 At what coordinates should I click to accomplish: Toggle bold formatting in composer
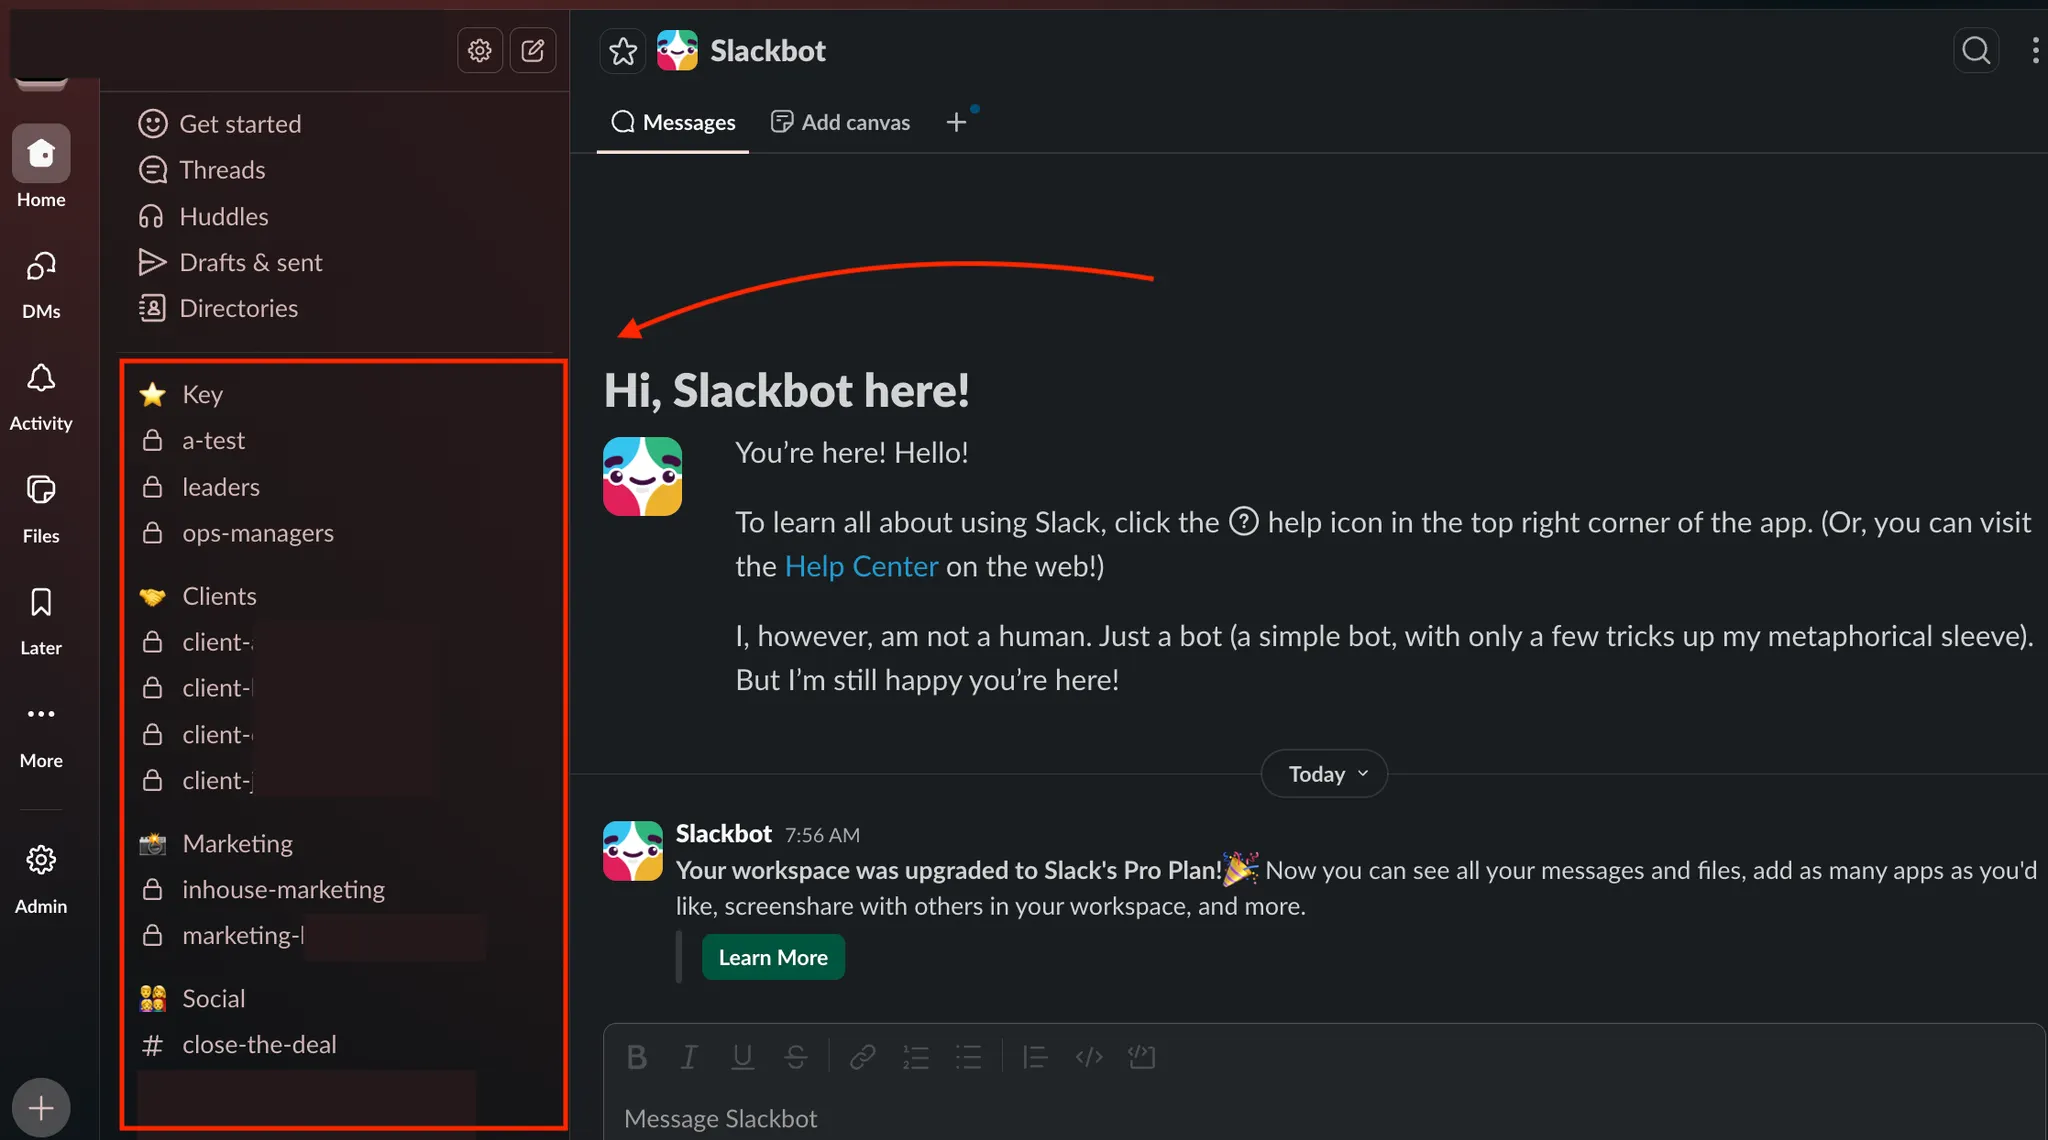pyautogui.click(x=636, y=1057)
